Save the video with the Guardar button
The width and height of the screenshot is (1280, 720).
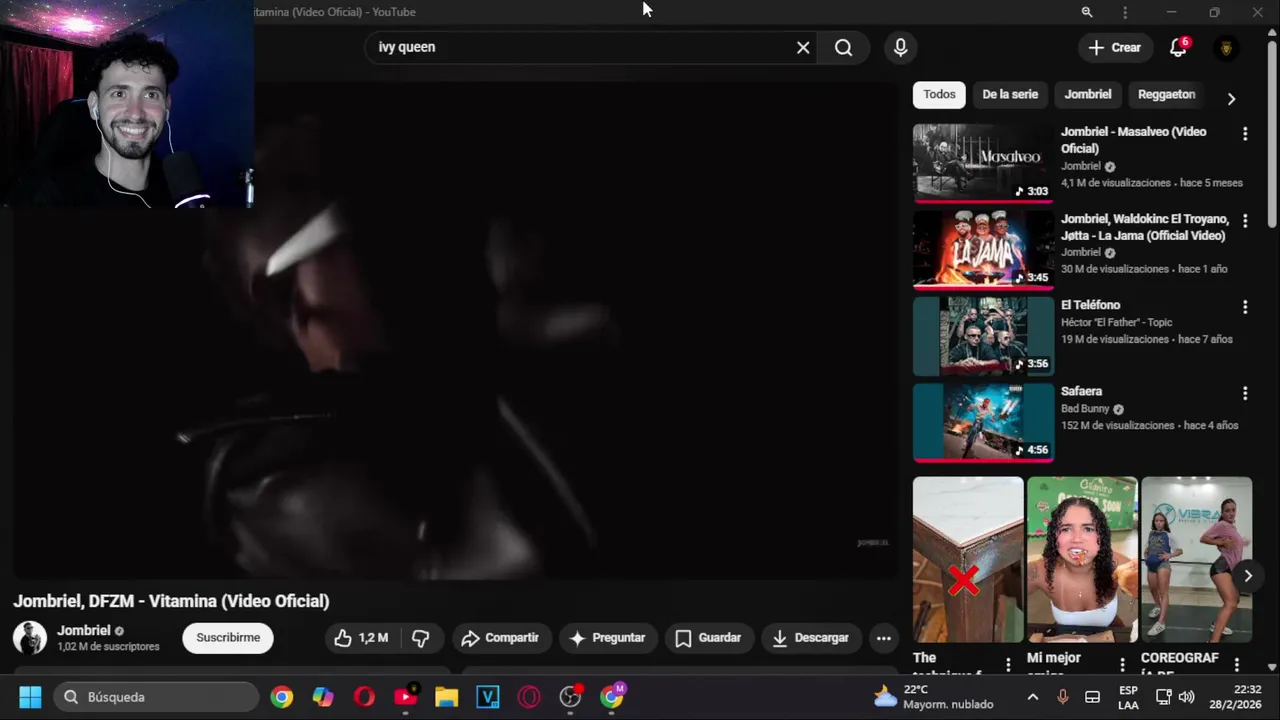tap(708, 638)
